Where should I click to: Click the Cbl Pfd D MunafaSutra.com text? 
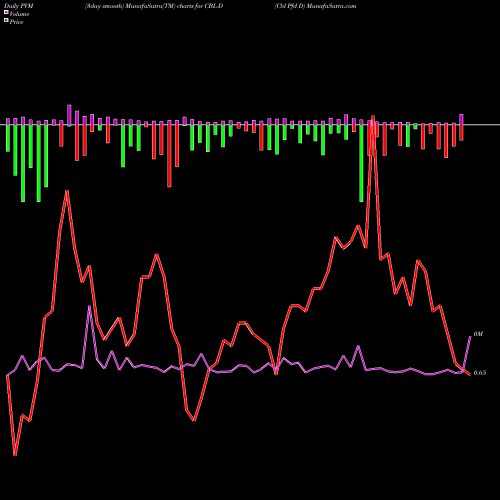[315, 6]
